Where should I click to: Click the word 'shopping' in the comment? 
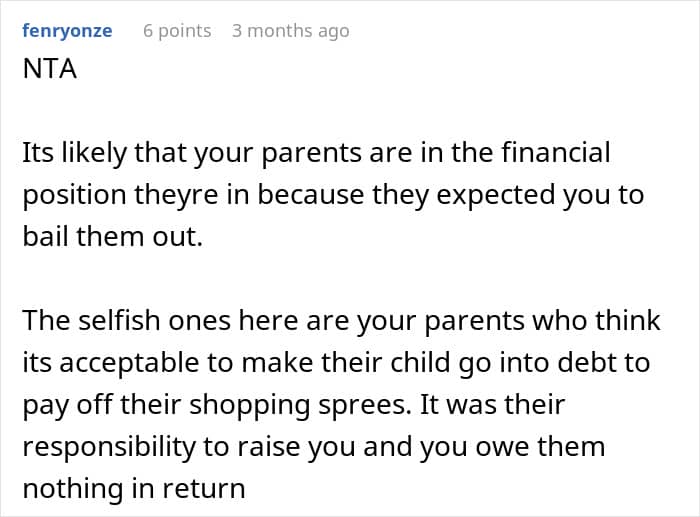[250, 405]
